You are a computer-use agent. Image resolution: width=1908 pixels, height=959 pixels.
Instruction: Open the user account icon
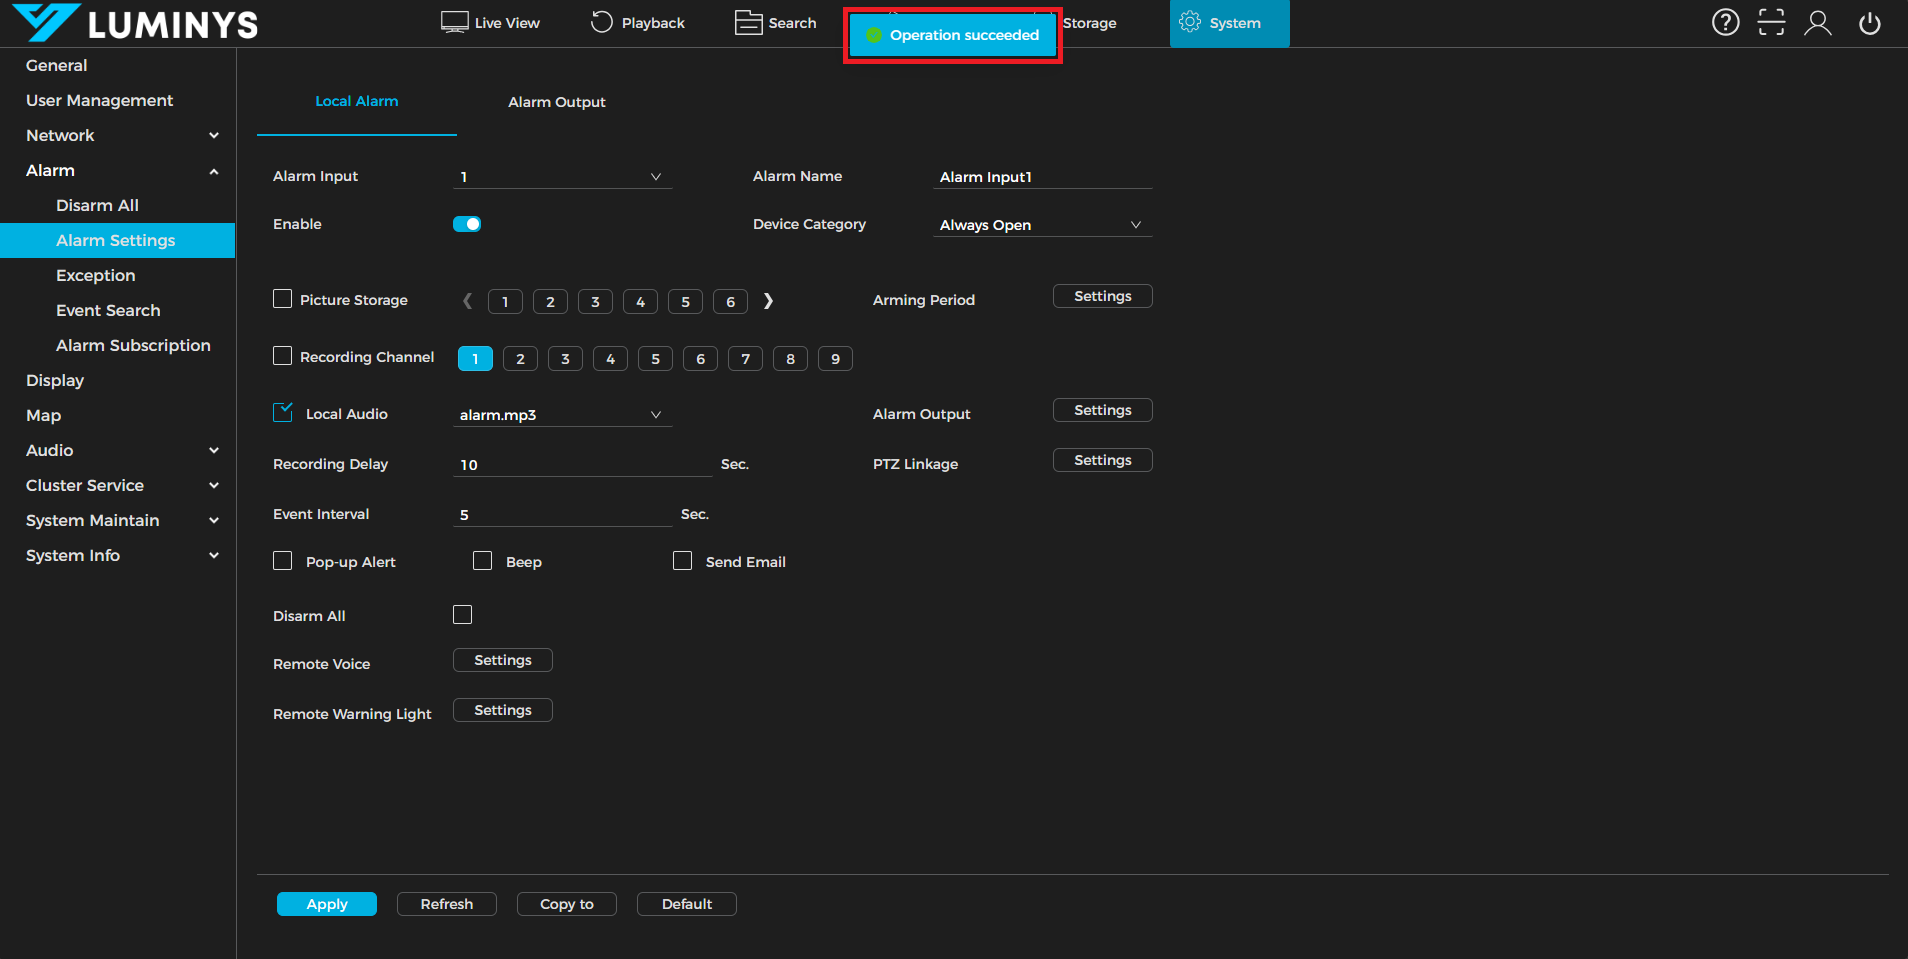click(1817, 22)
